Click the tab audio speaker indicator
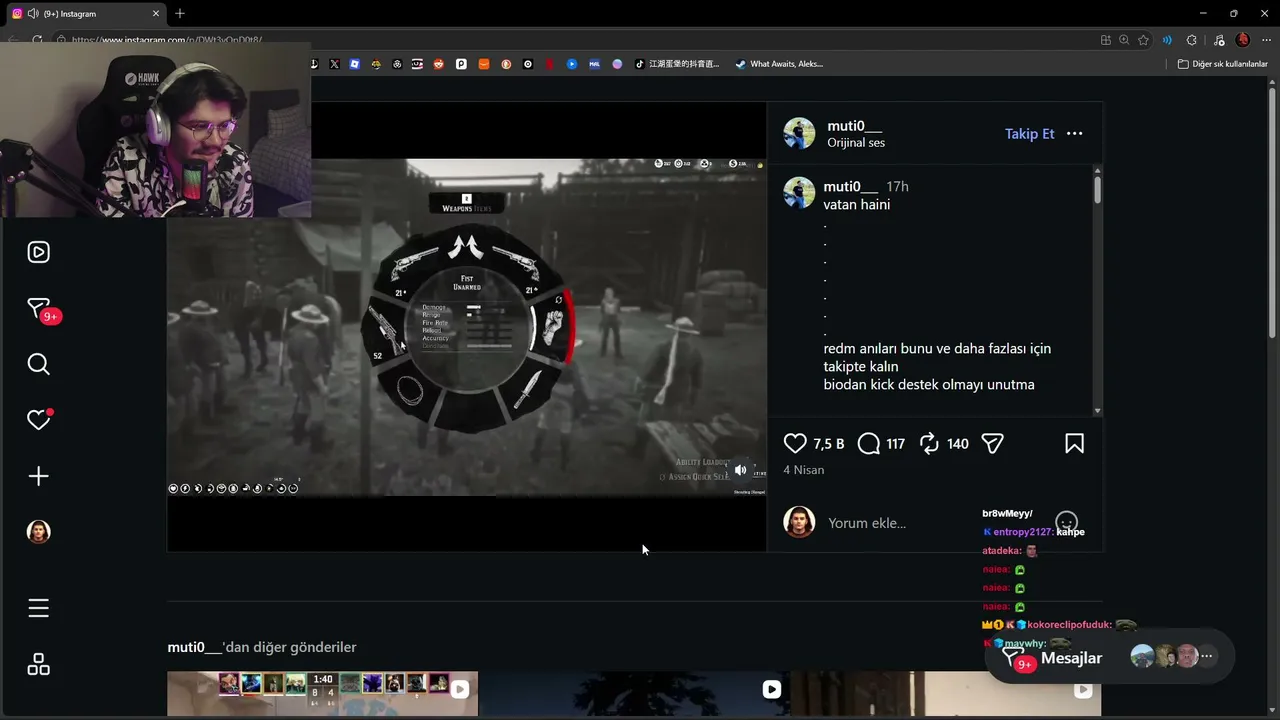This screenshot has height=720, width=1280. point(33,14)
